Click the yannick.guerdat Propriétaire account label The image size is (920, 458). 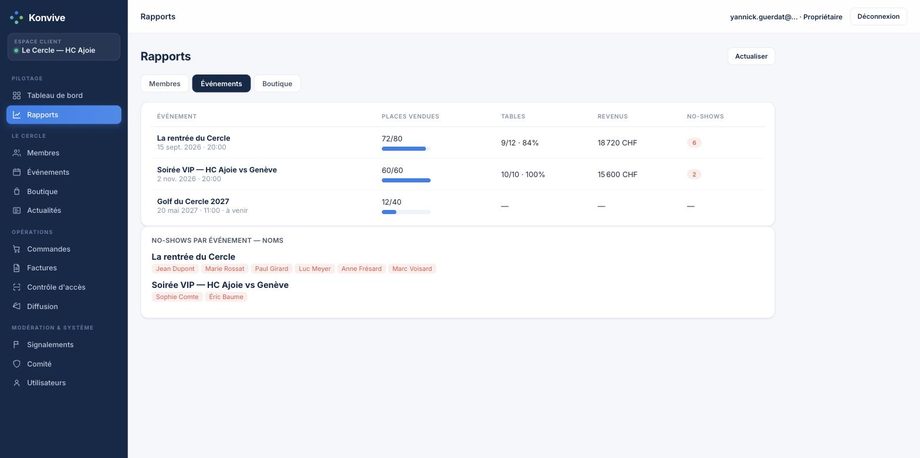click(786, 17)
